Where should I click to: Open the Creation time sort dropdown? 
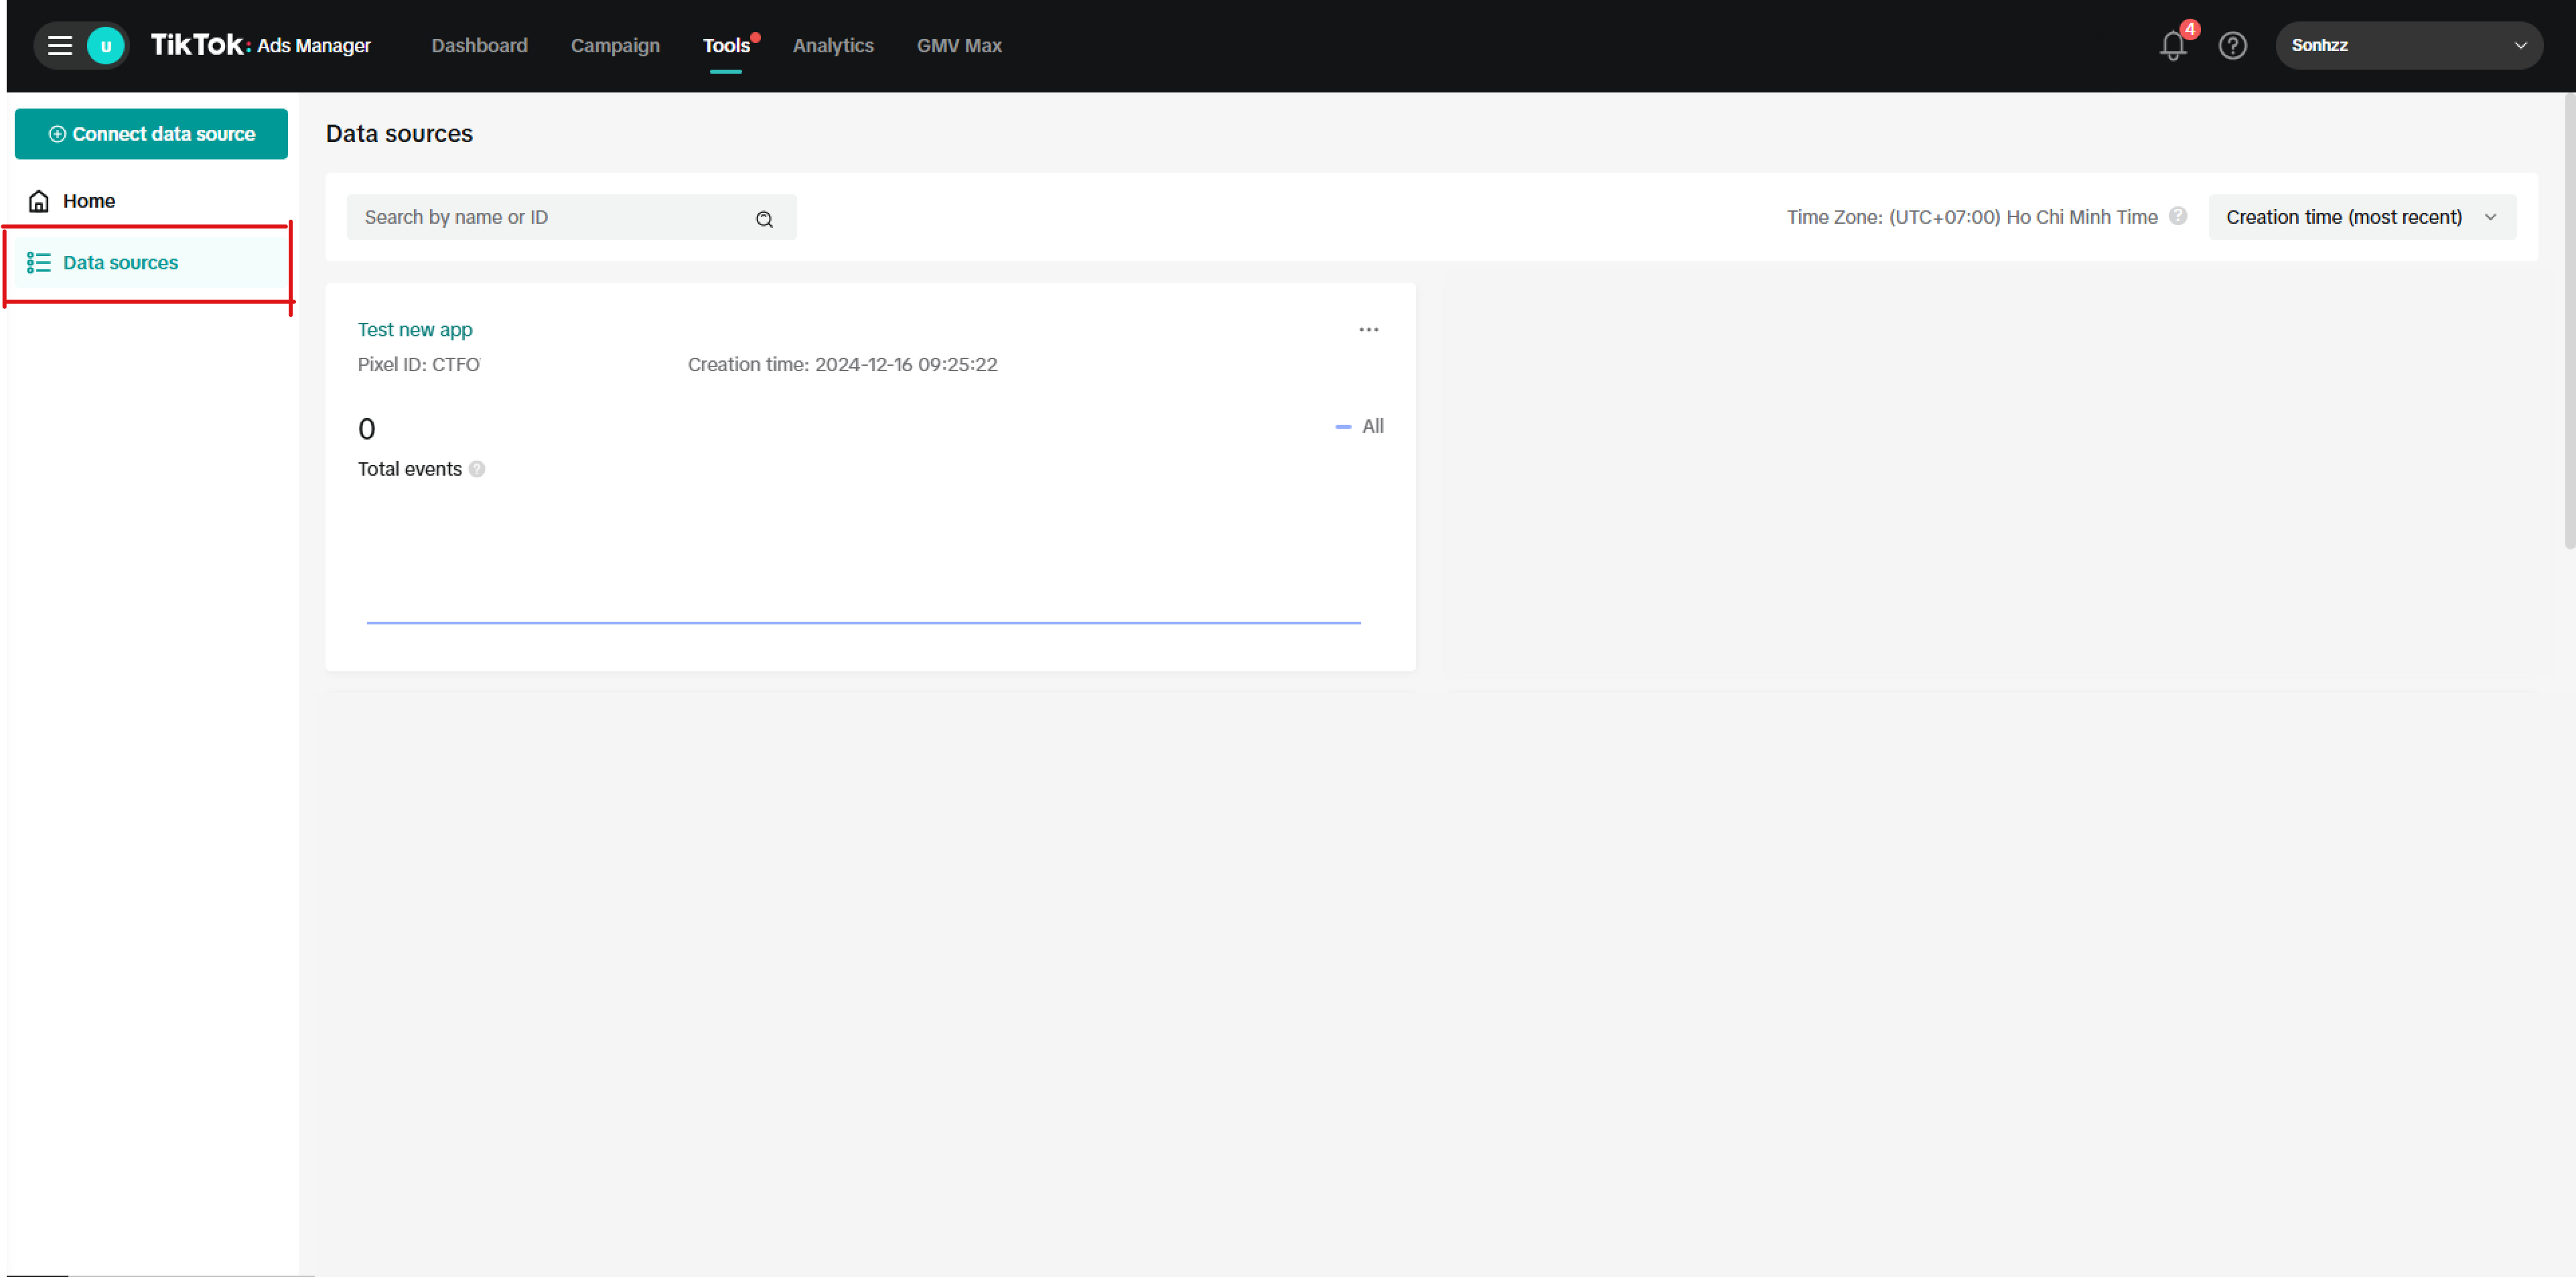pyautogui.click(x=2361, y=217)
